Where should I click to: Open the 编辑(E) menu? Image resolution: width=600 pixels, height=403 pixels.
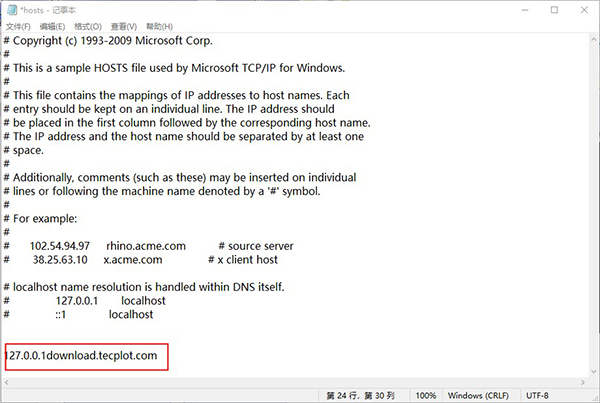pos(53,28)
